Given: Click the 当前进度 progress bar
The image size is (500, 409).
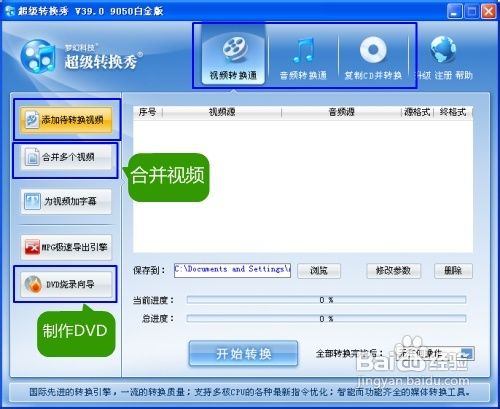Looking at the screenshot, I should point(326,300).
